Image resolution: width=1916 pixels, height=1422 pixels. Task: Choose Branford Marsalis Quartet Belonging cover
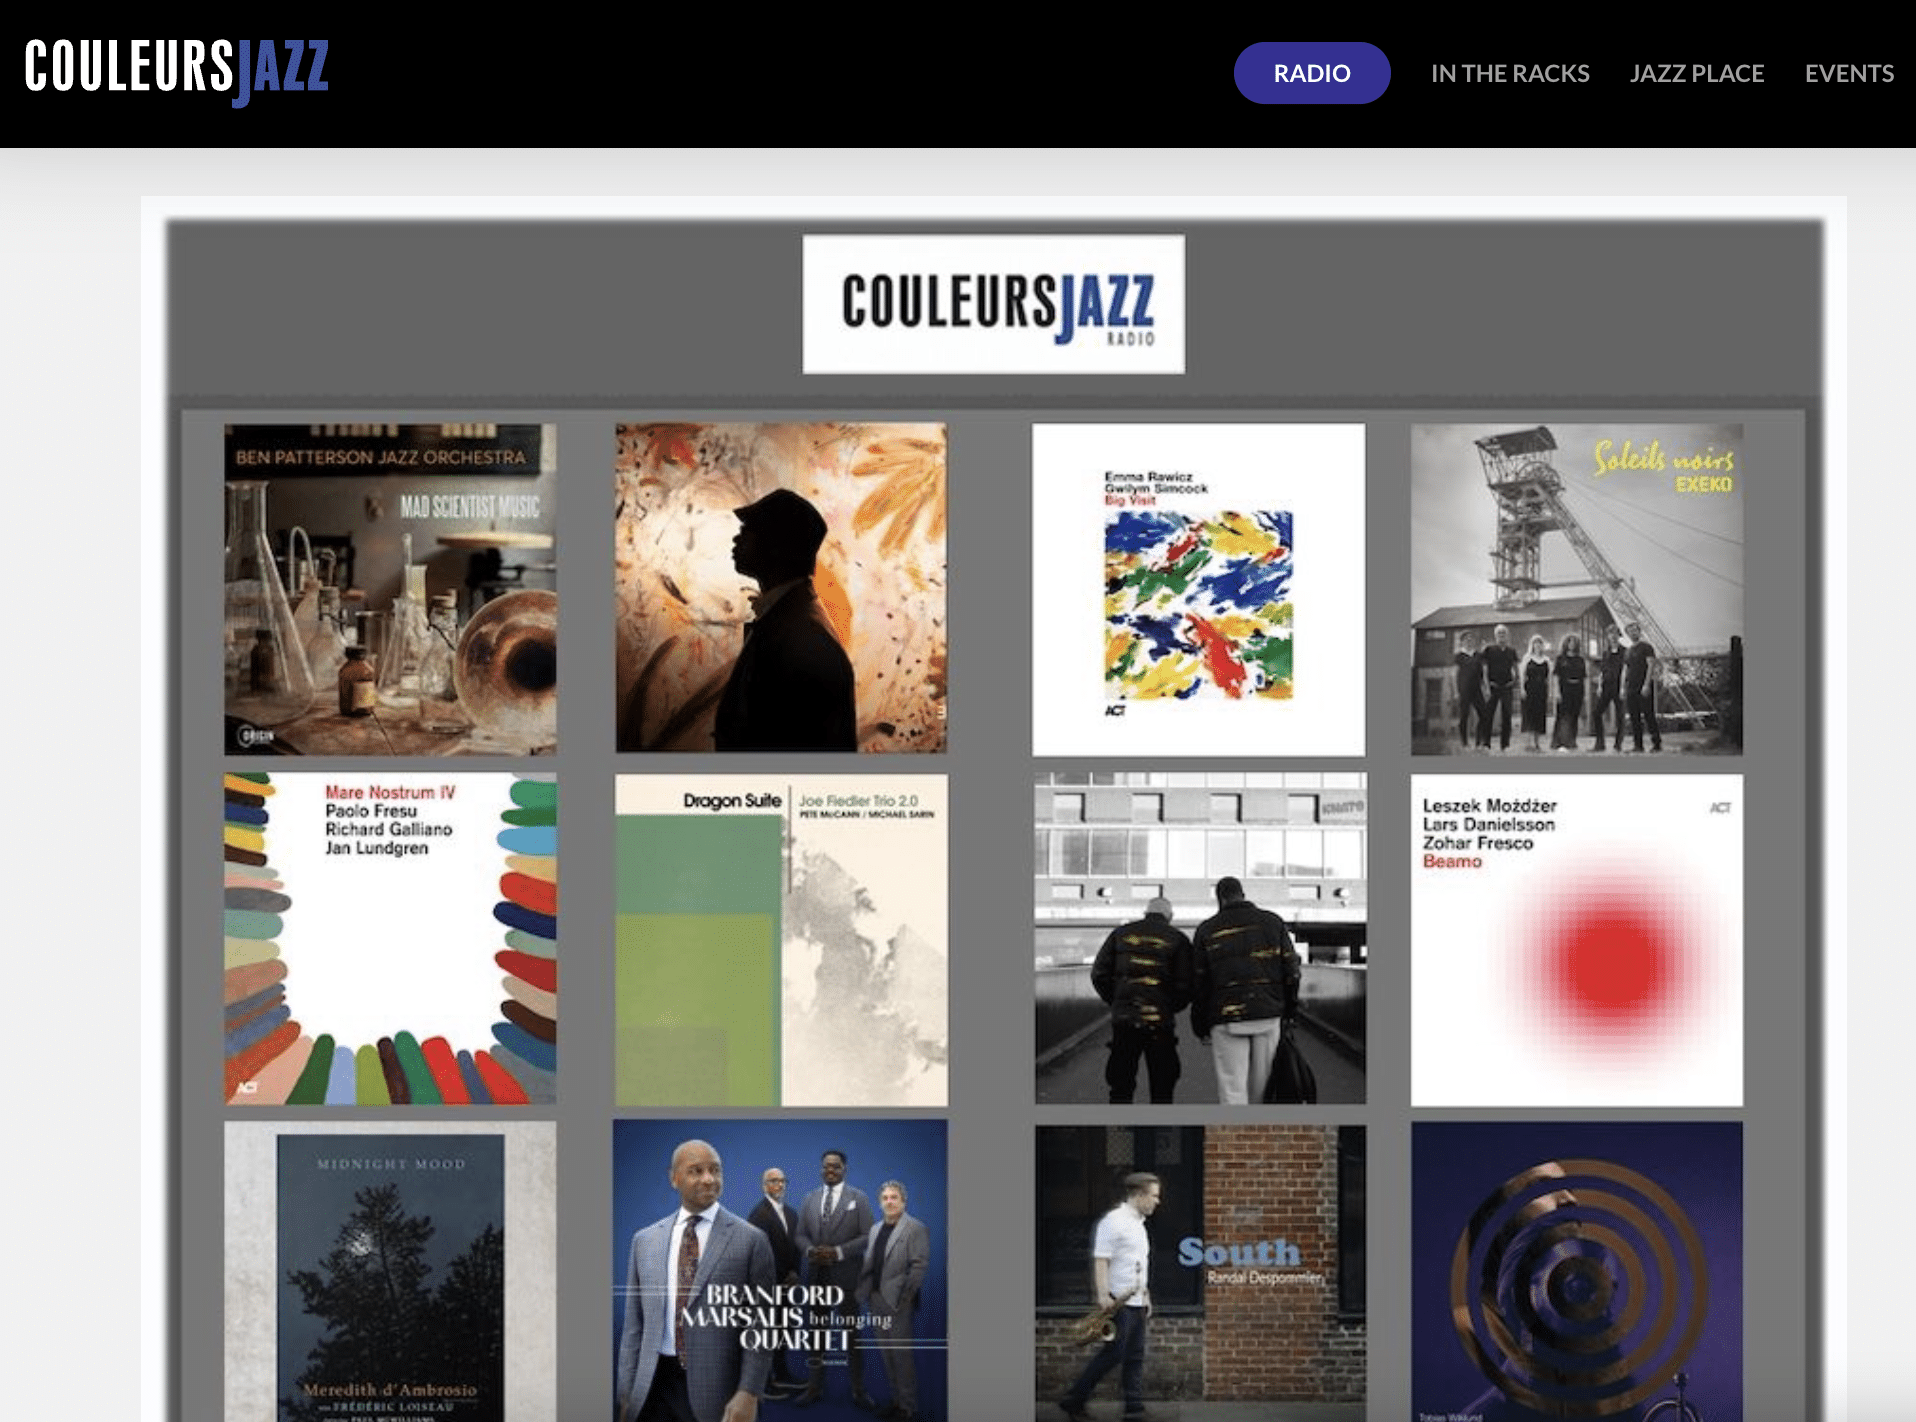[x=780, y=1270]
